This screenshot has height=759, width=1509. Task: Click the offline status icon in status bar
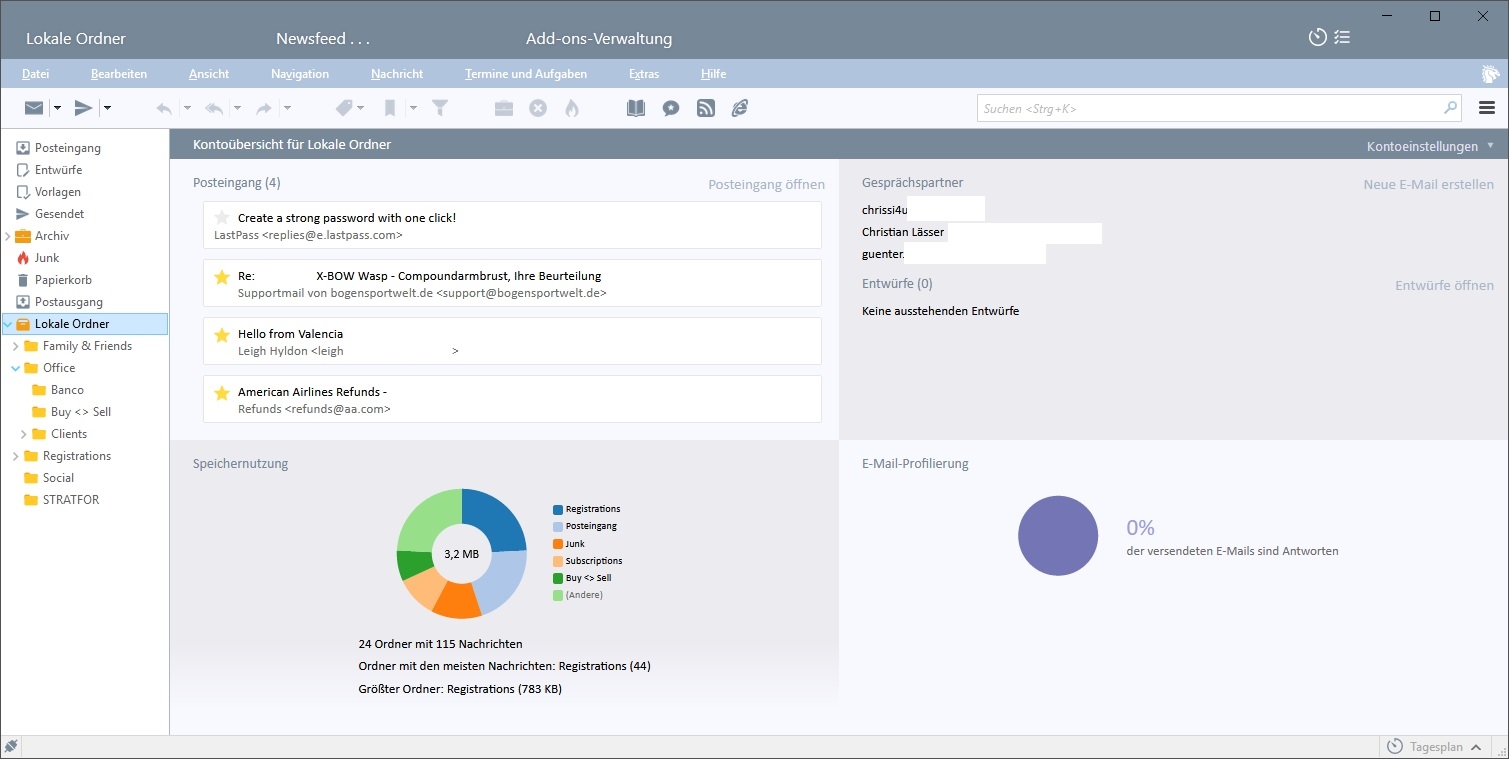(x=11, y=746)
